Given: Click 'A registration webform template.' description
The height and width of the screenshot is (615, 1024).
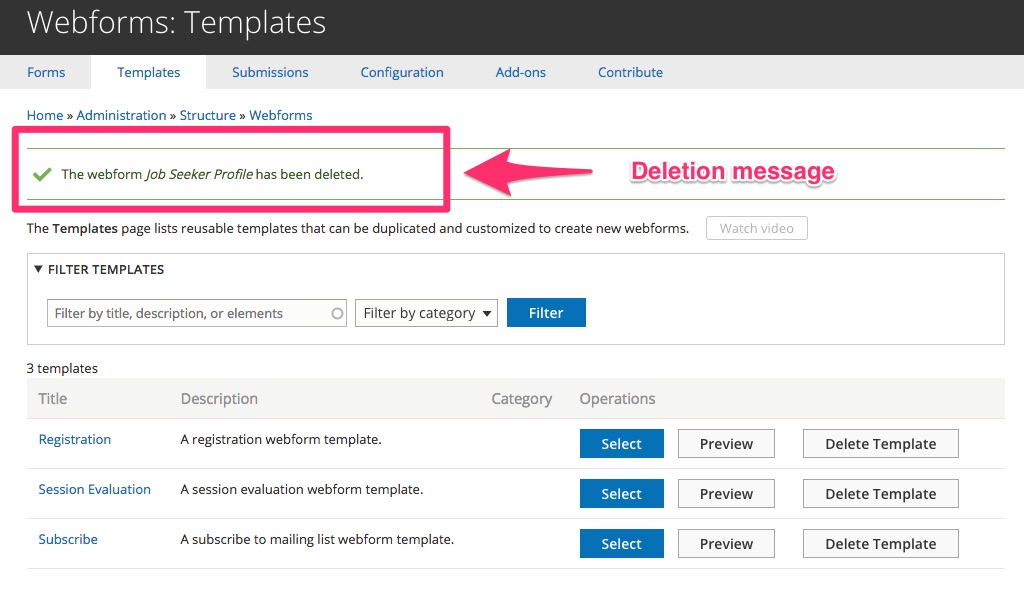Looking at the screenshot, I should click(x=281, y=439).
